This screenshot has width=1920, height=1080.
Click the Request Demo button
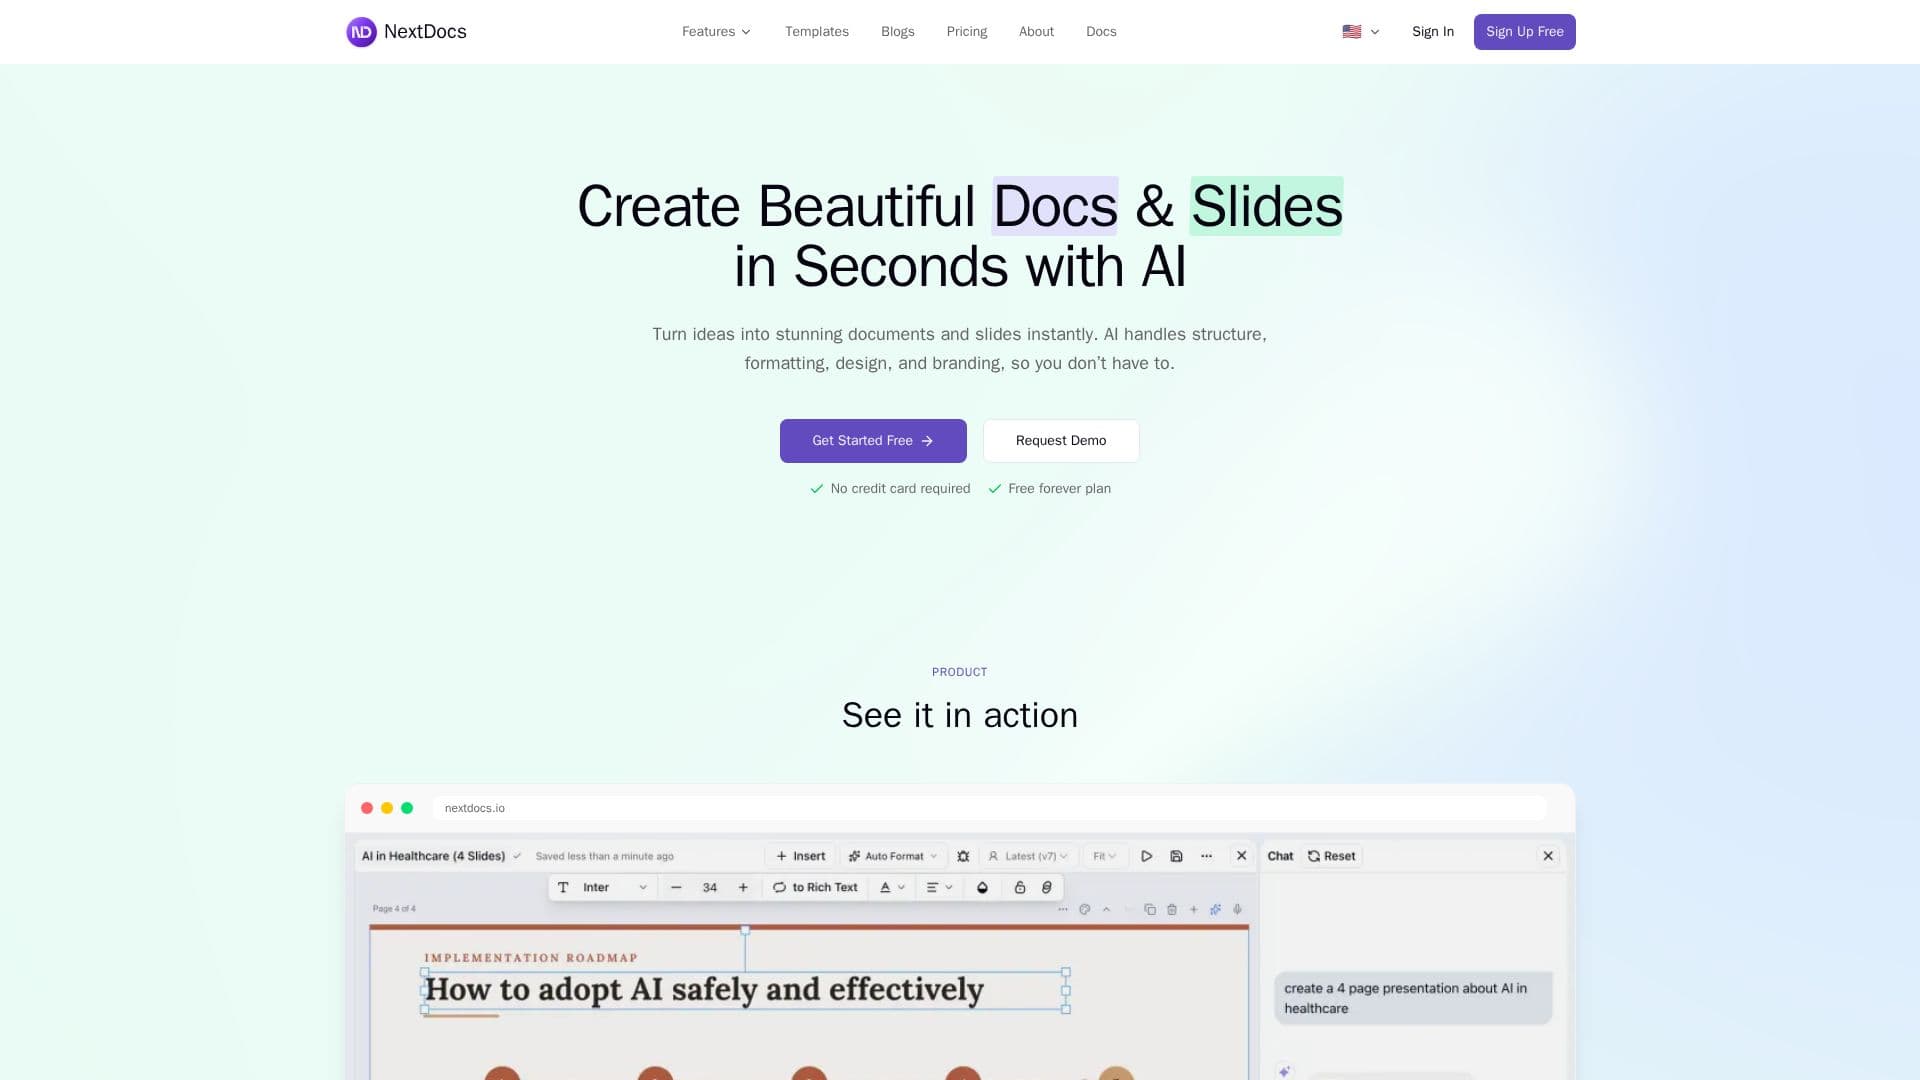(x=1061, y=441)
